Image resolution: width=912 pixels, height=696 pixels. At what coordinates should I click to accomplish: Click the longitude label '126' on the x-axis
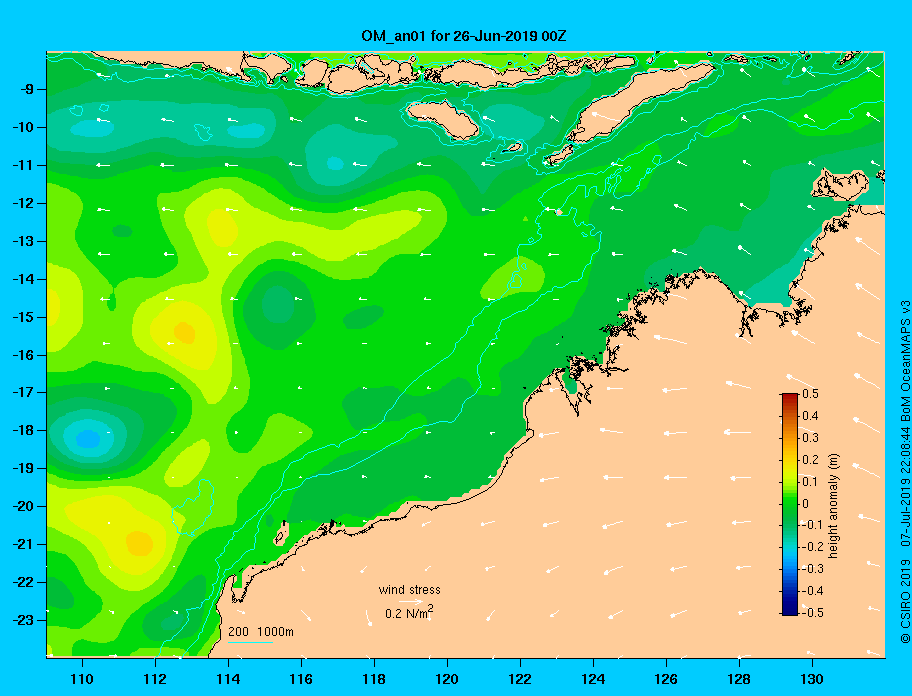pyautogui.click(x=666, y=679)
